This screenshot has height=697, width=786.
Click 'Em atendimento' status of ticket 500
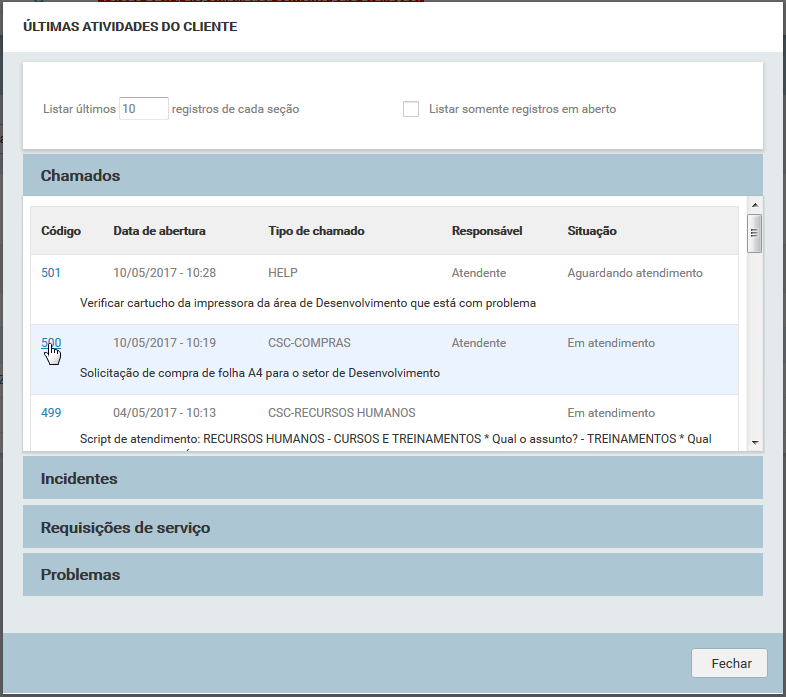(x=611, y=343)
